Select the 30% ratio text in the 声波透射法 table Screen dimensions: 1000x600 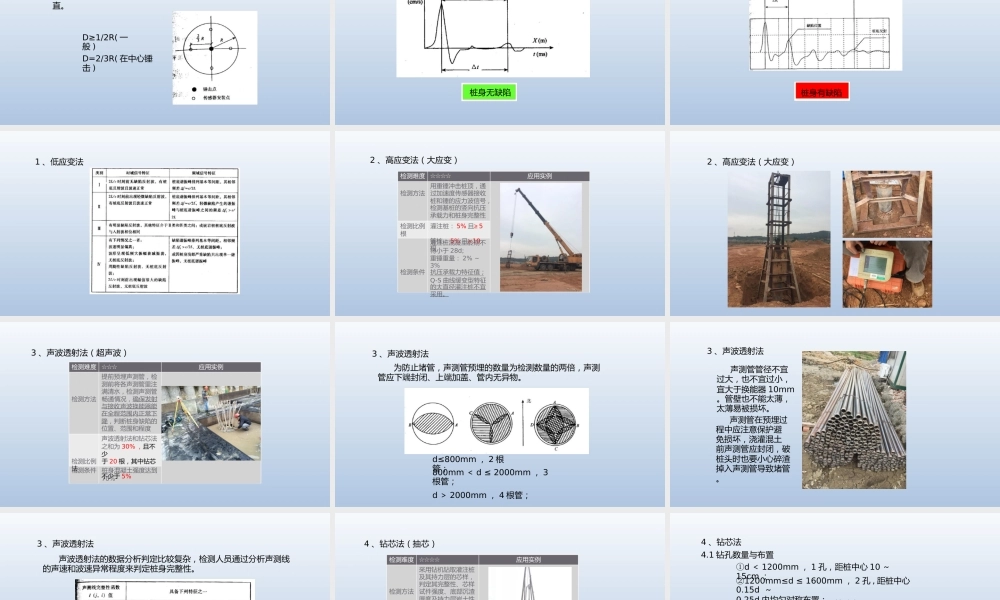click(129, 446)
